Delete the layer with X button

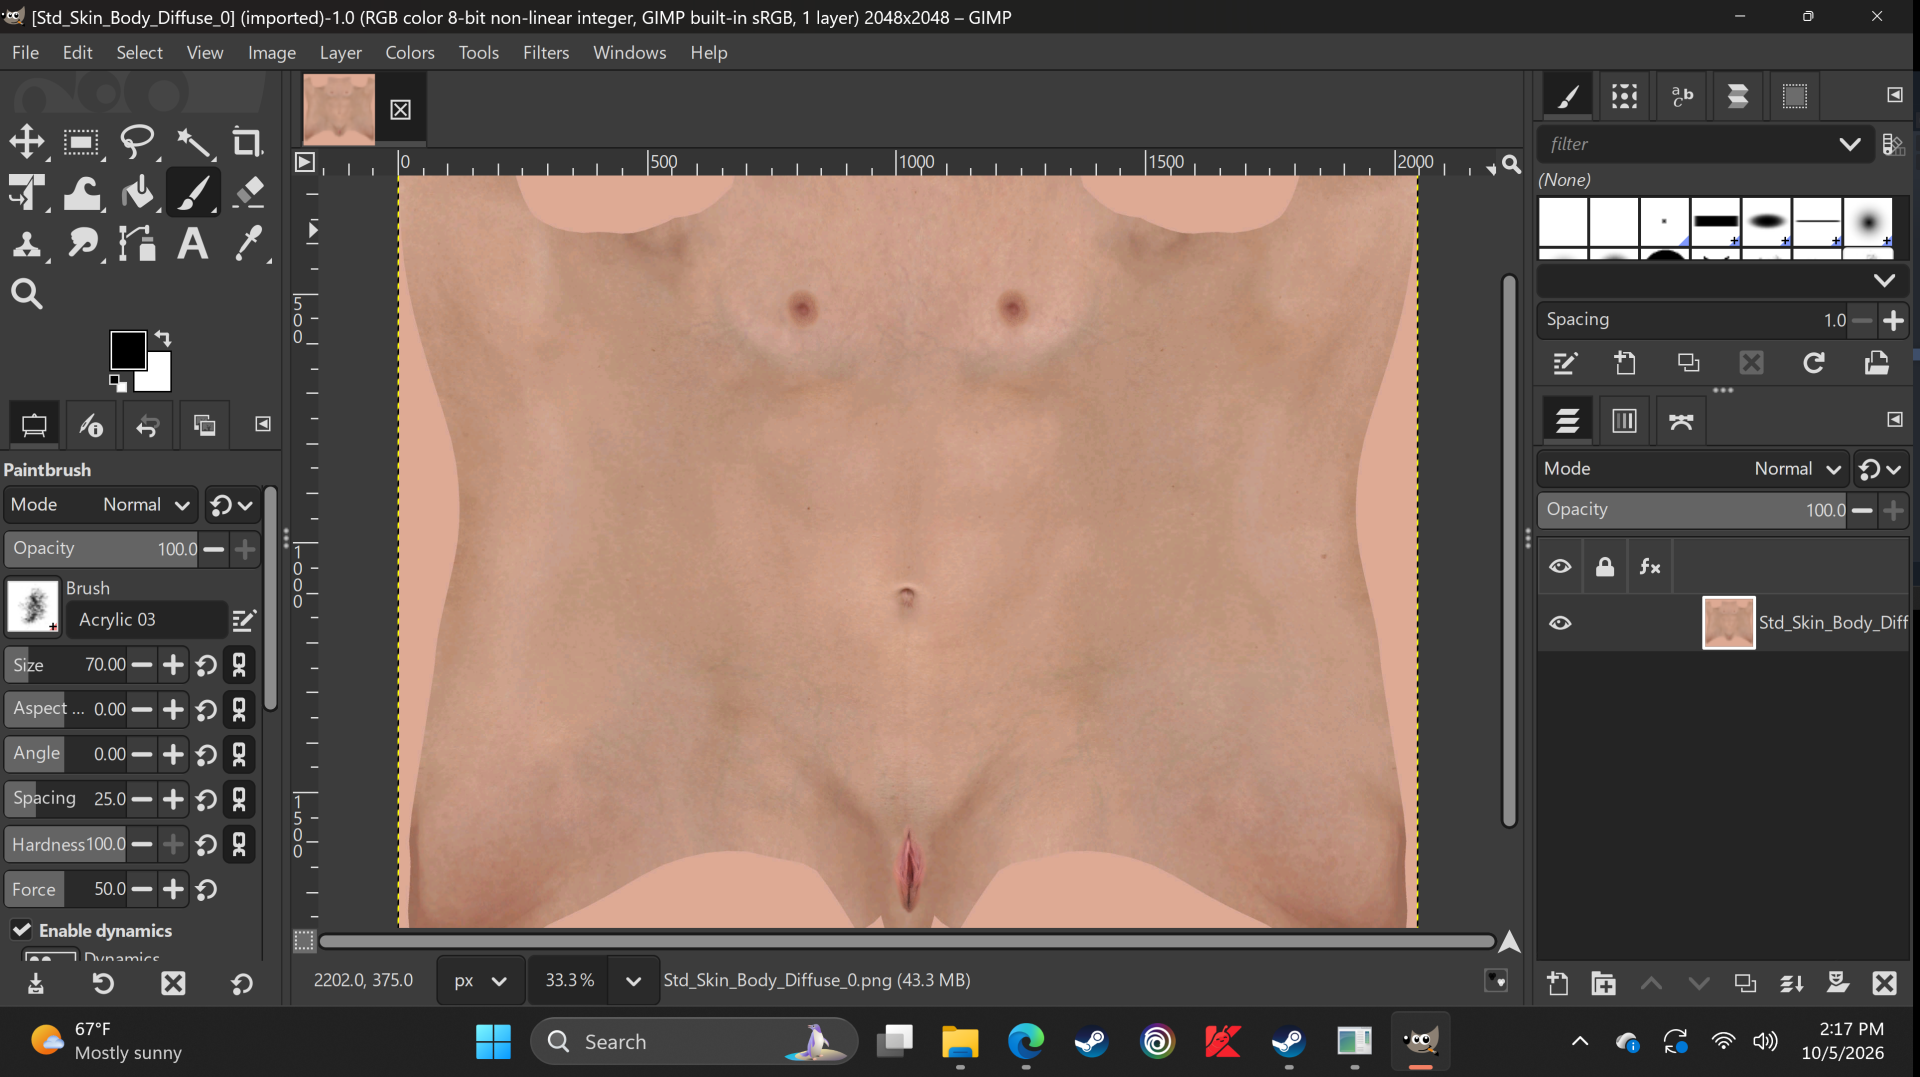point(1885,984)
